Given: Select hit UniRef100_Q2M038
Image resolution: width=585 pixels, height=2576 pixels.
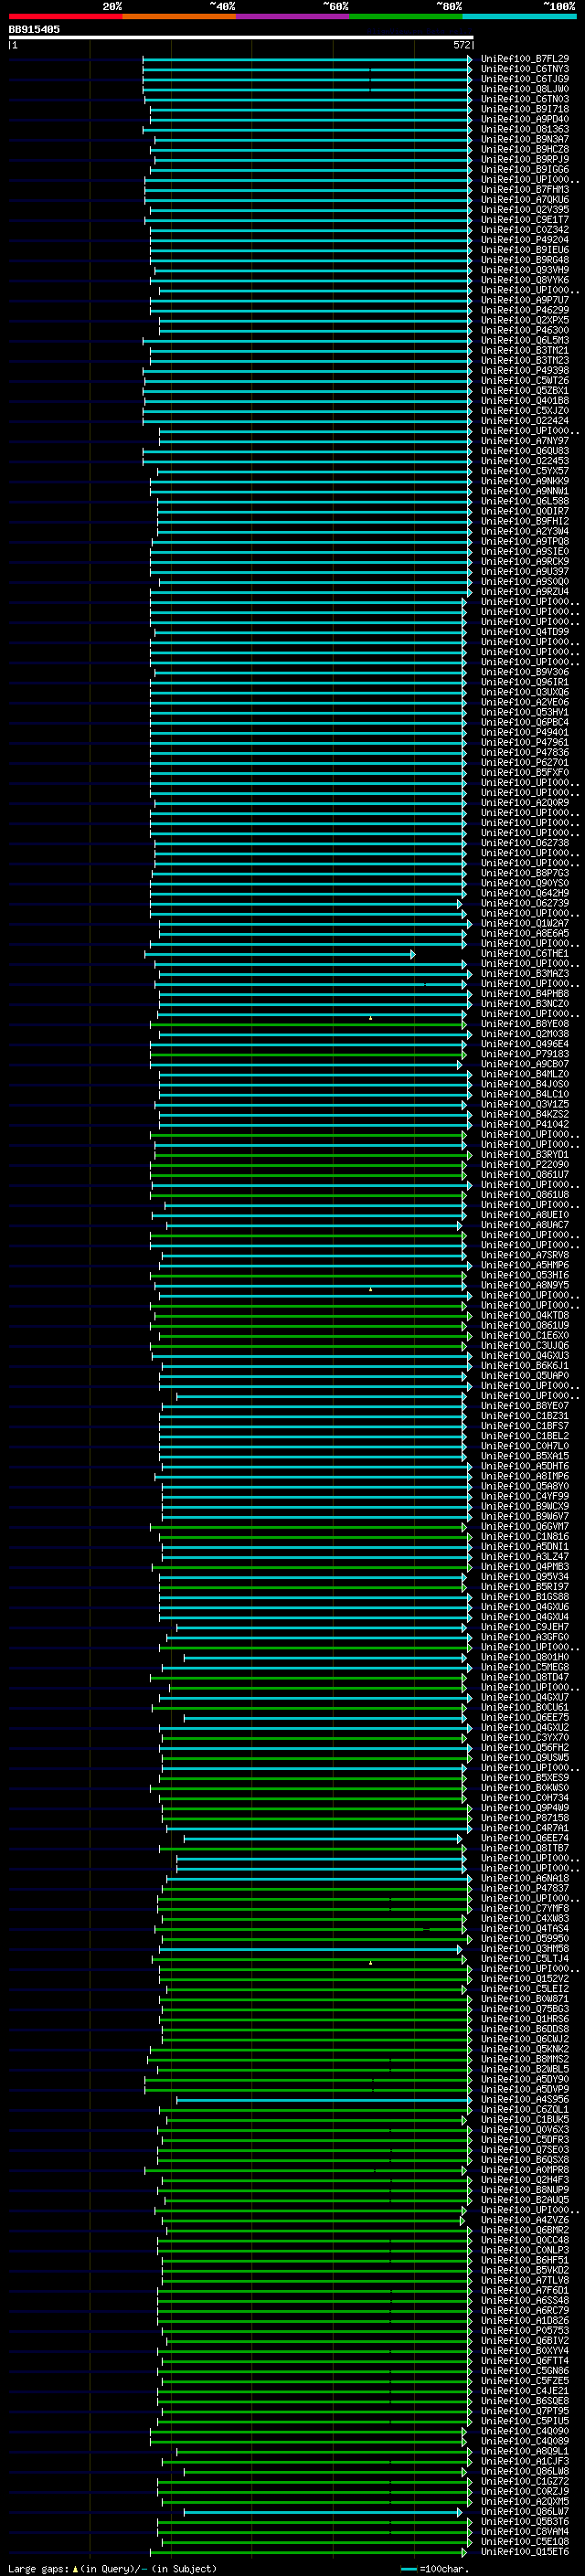Looking at the screenshot, I should (x=525, y=1034).
